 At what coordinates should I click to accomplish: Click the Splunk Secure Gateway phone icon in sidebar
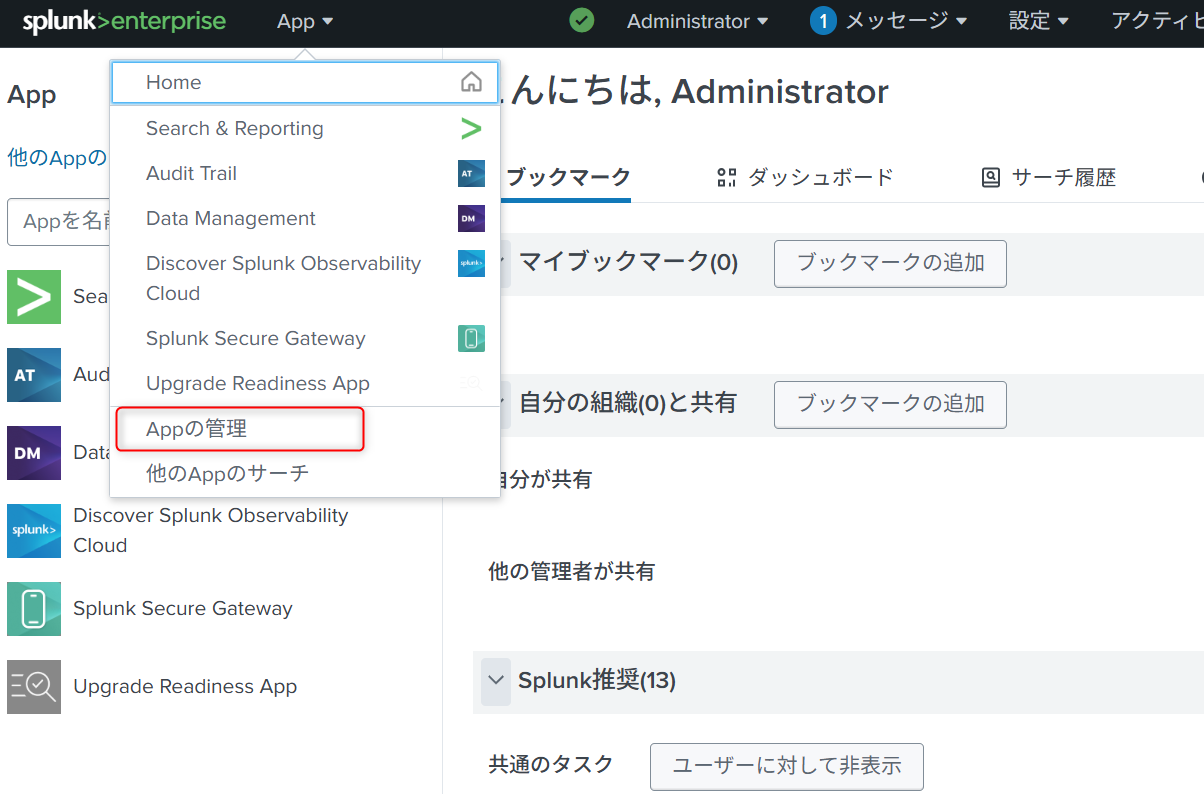pos(34,609)
